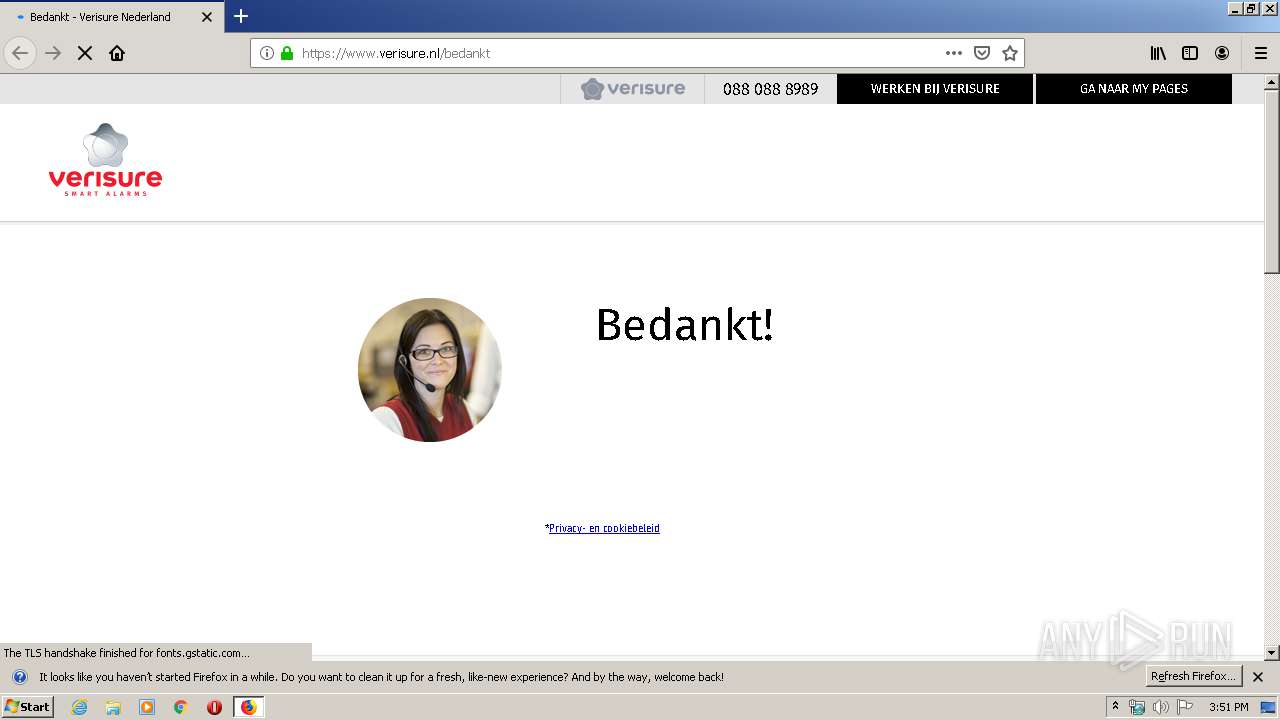
Task: Click the grey Verisure logo in top bar
Action: [x=633, y=88]
